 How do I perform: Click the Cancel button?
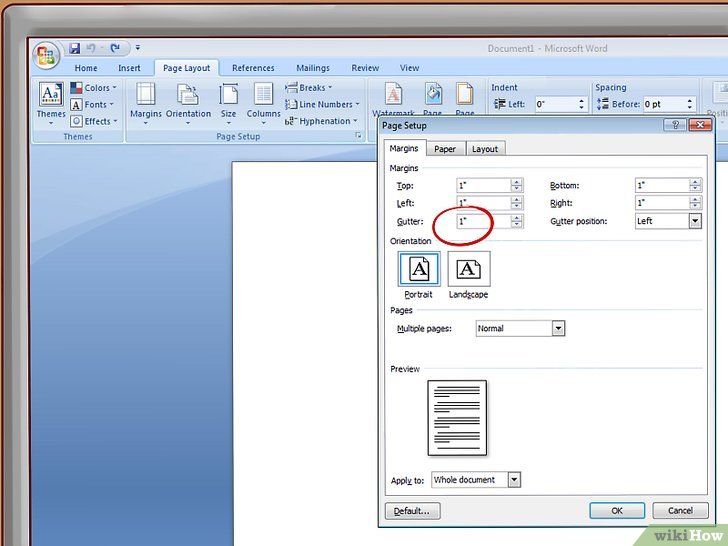pos(680,510)
